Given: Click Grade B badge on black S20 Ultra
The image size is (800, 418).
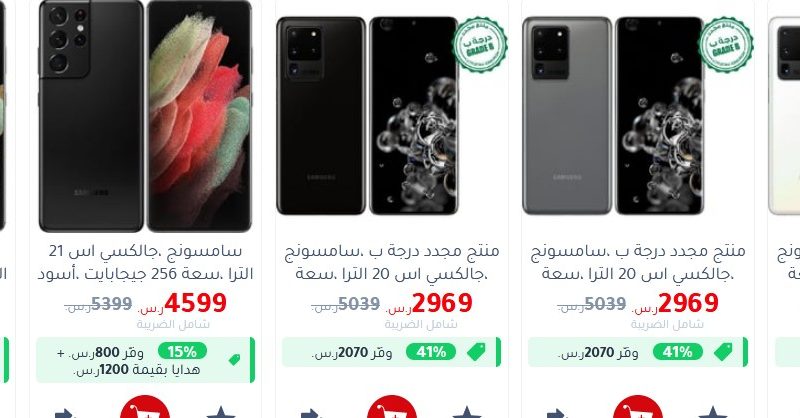Looking at the screenshot, I should (x=480, y=45).
